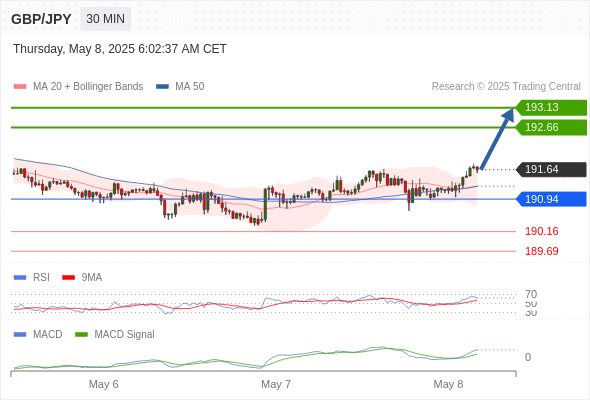The height and width of the screenshot is (400, 590).
Task: Click the GBP/JPY symbol title
Action: pos(41,19)
